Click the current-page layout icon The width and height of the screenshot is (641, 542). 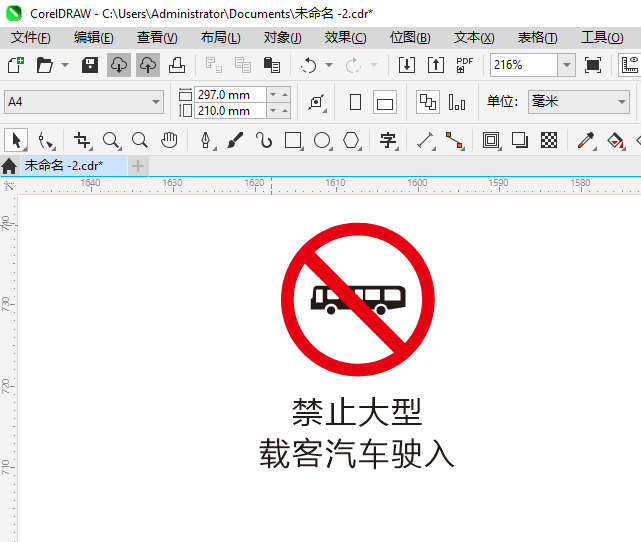(457, 102)
